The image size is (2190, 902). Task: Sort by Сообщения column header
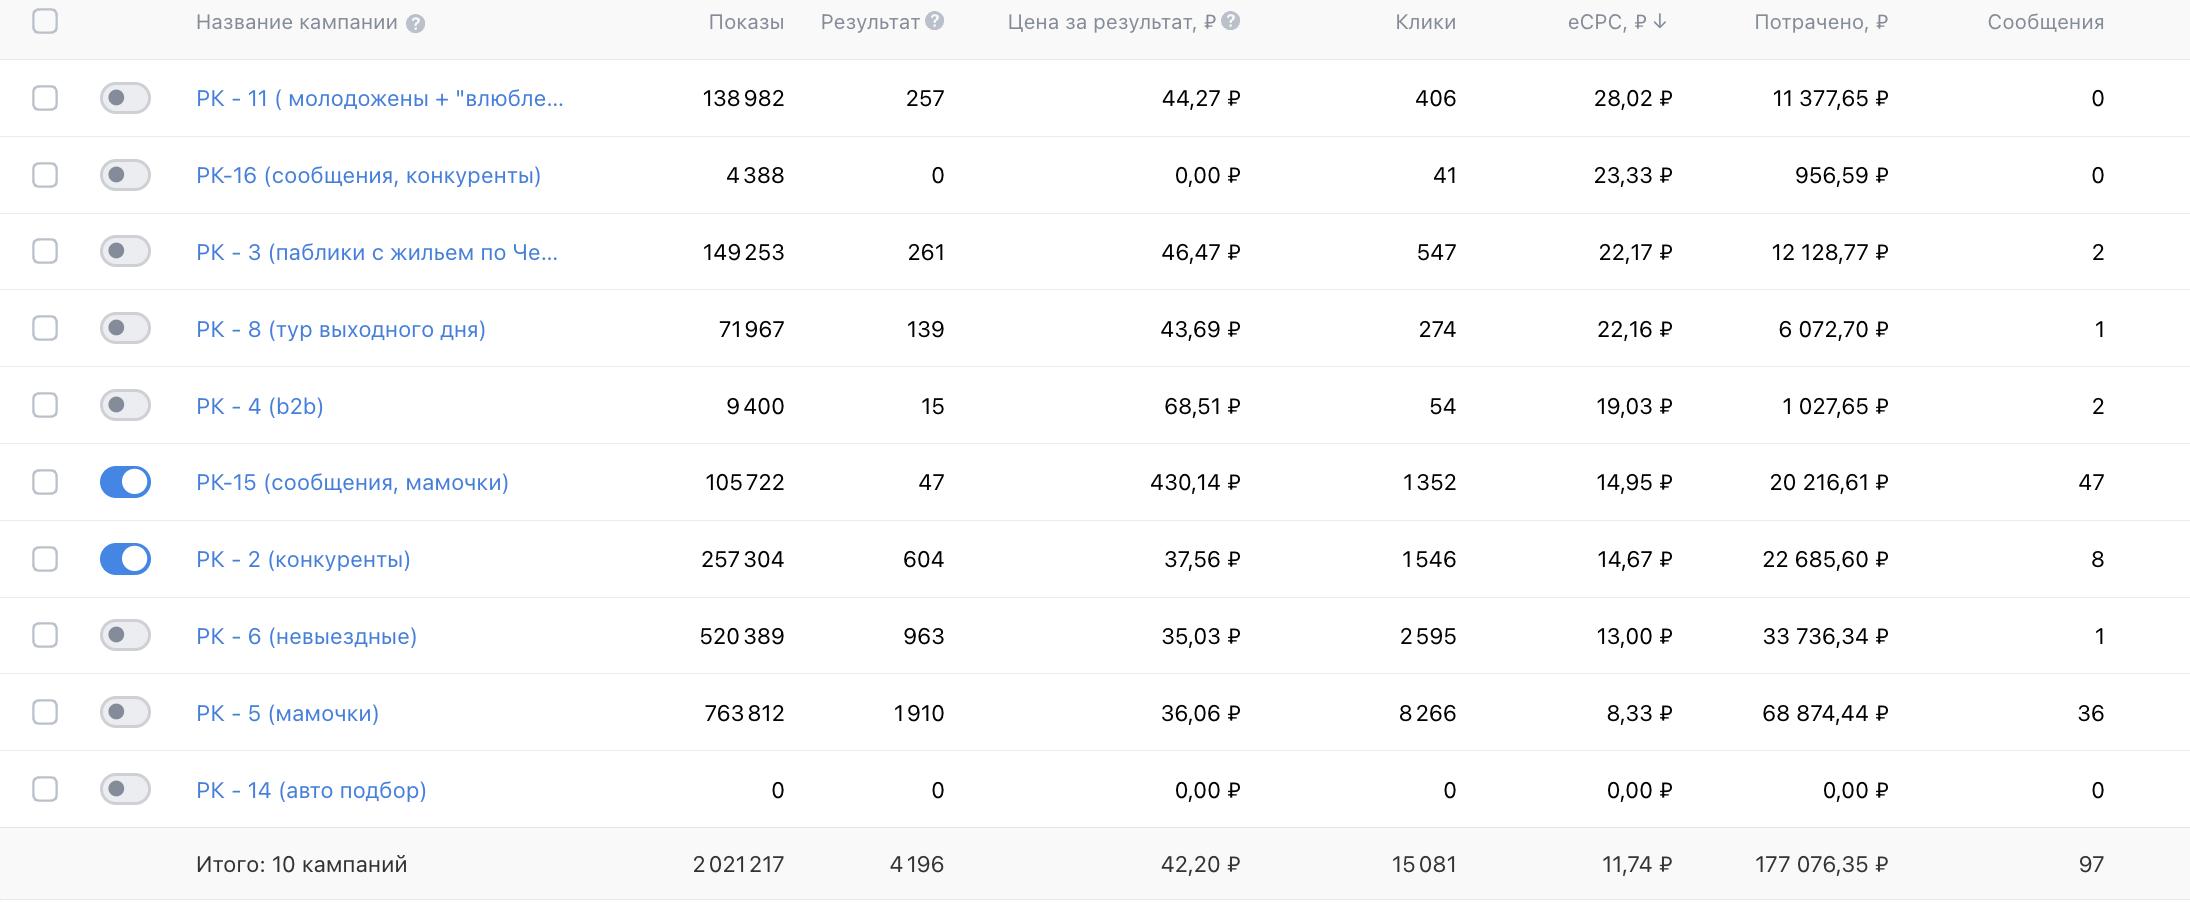click(x=2045, y=22)
